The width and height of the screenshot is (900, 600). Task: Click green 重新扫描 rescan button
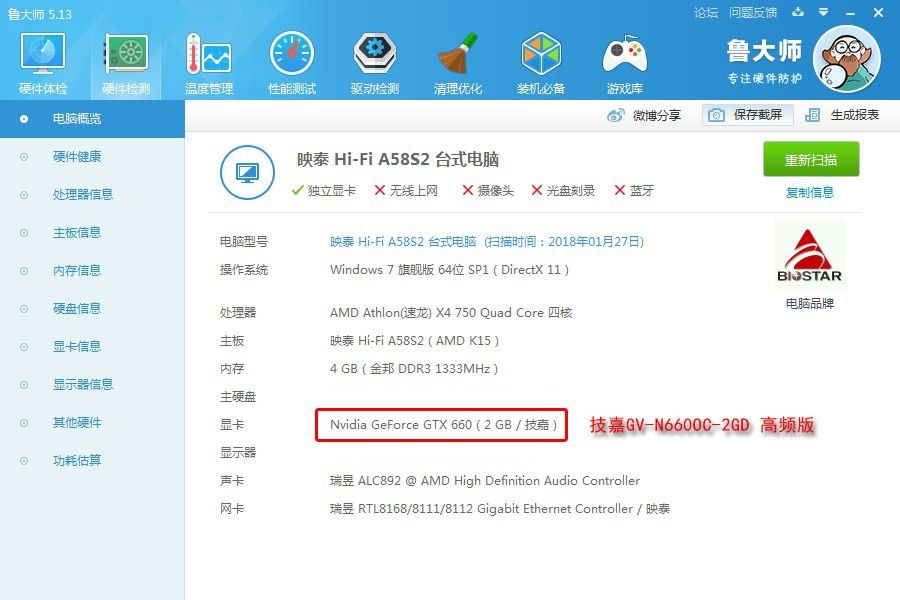click(x=810, y=160)
